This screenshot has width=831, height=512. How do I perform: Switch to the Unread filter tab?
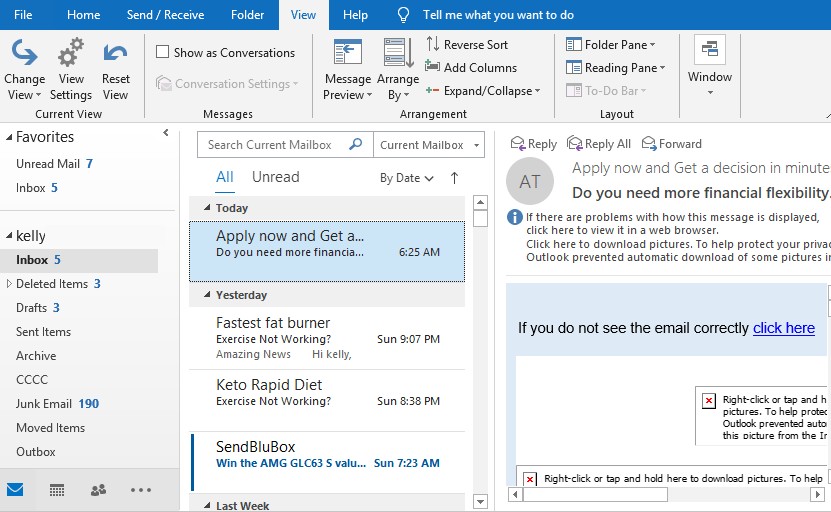click(x=275, y=177)
